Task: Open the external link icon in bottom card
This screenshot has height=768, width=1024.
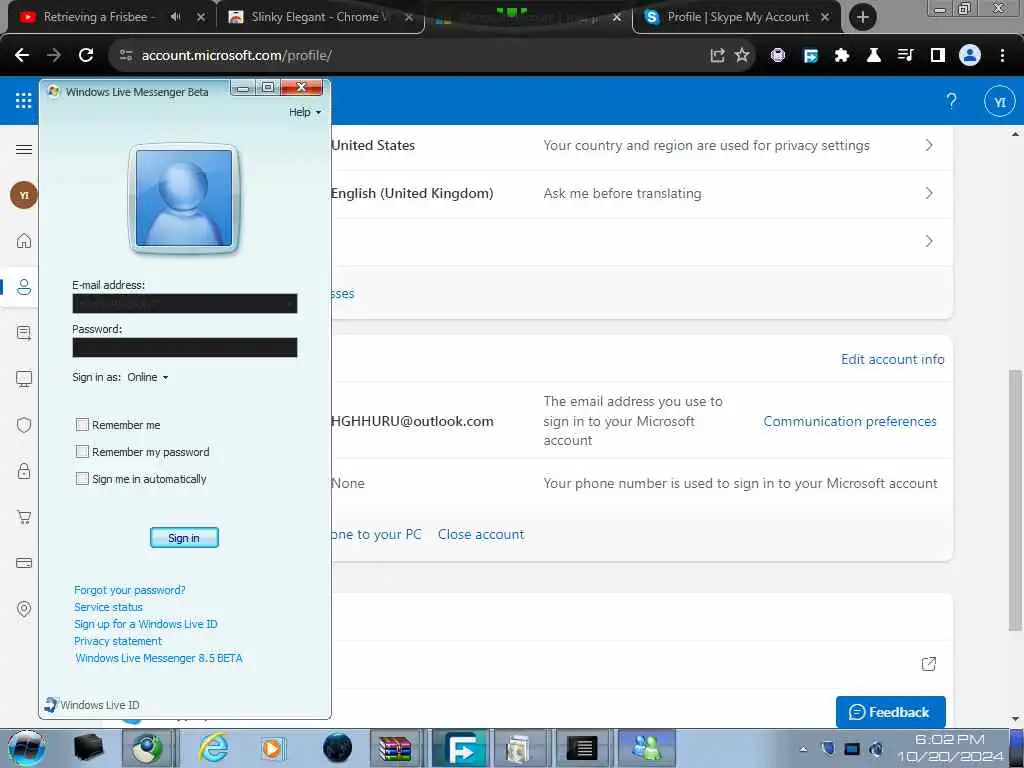Action: (x=929, y=664)
